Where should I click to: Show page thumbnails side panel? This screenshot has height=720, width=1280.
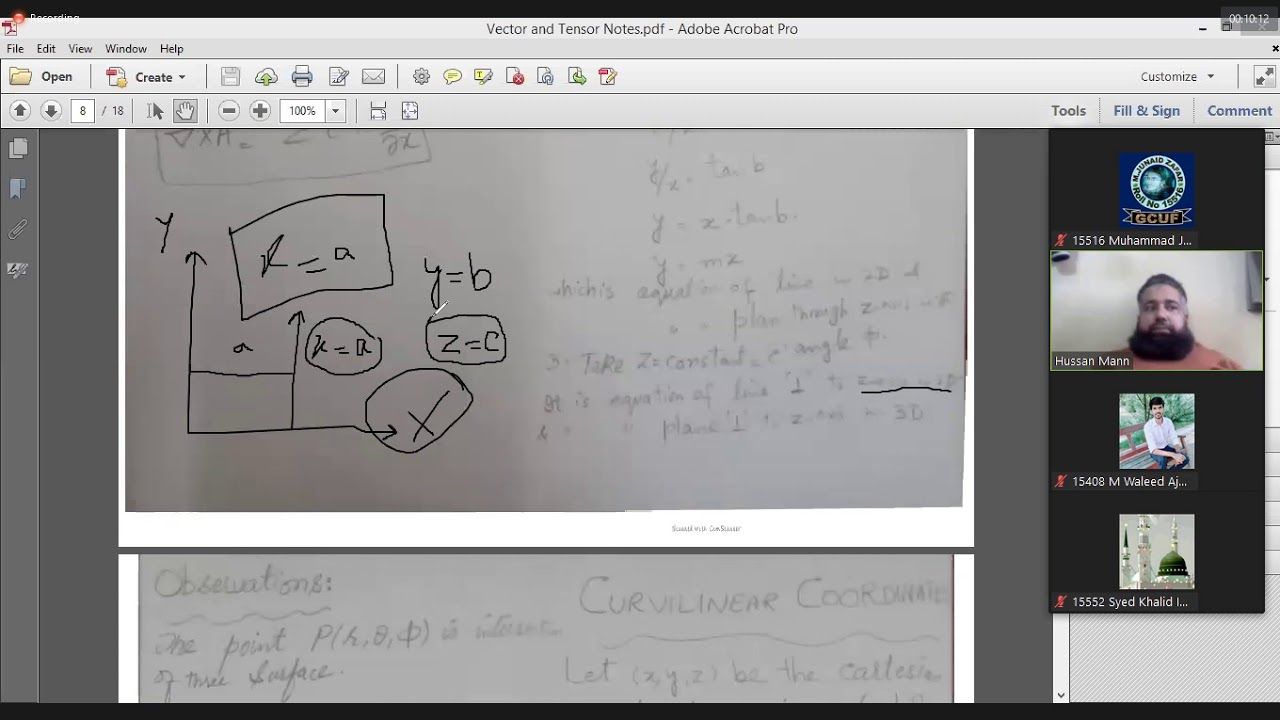click(18, 149)
